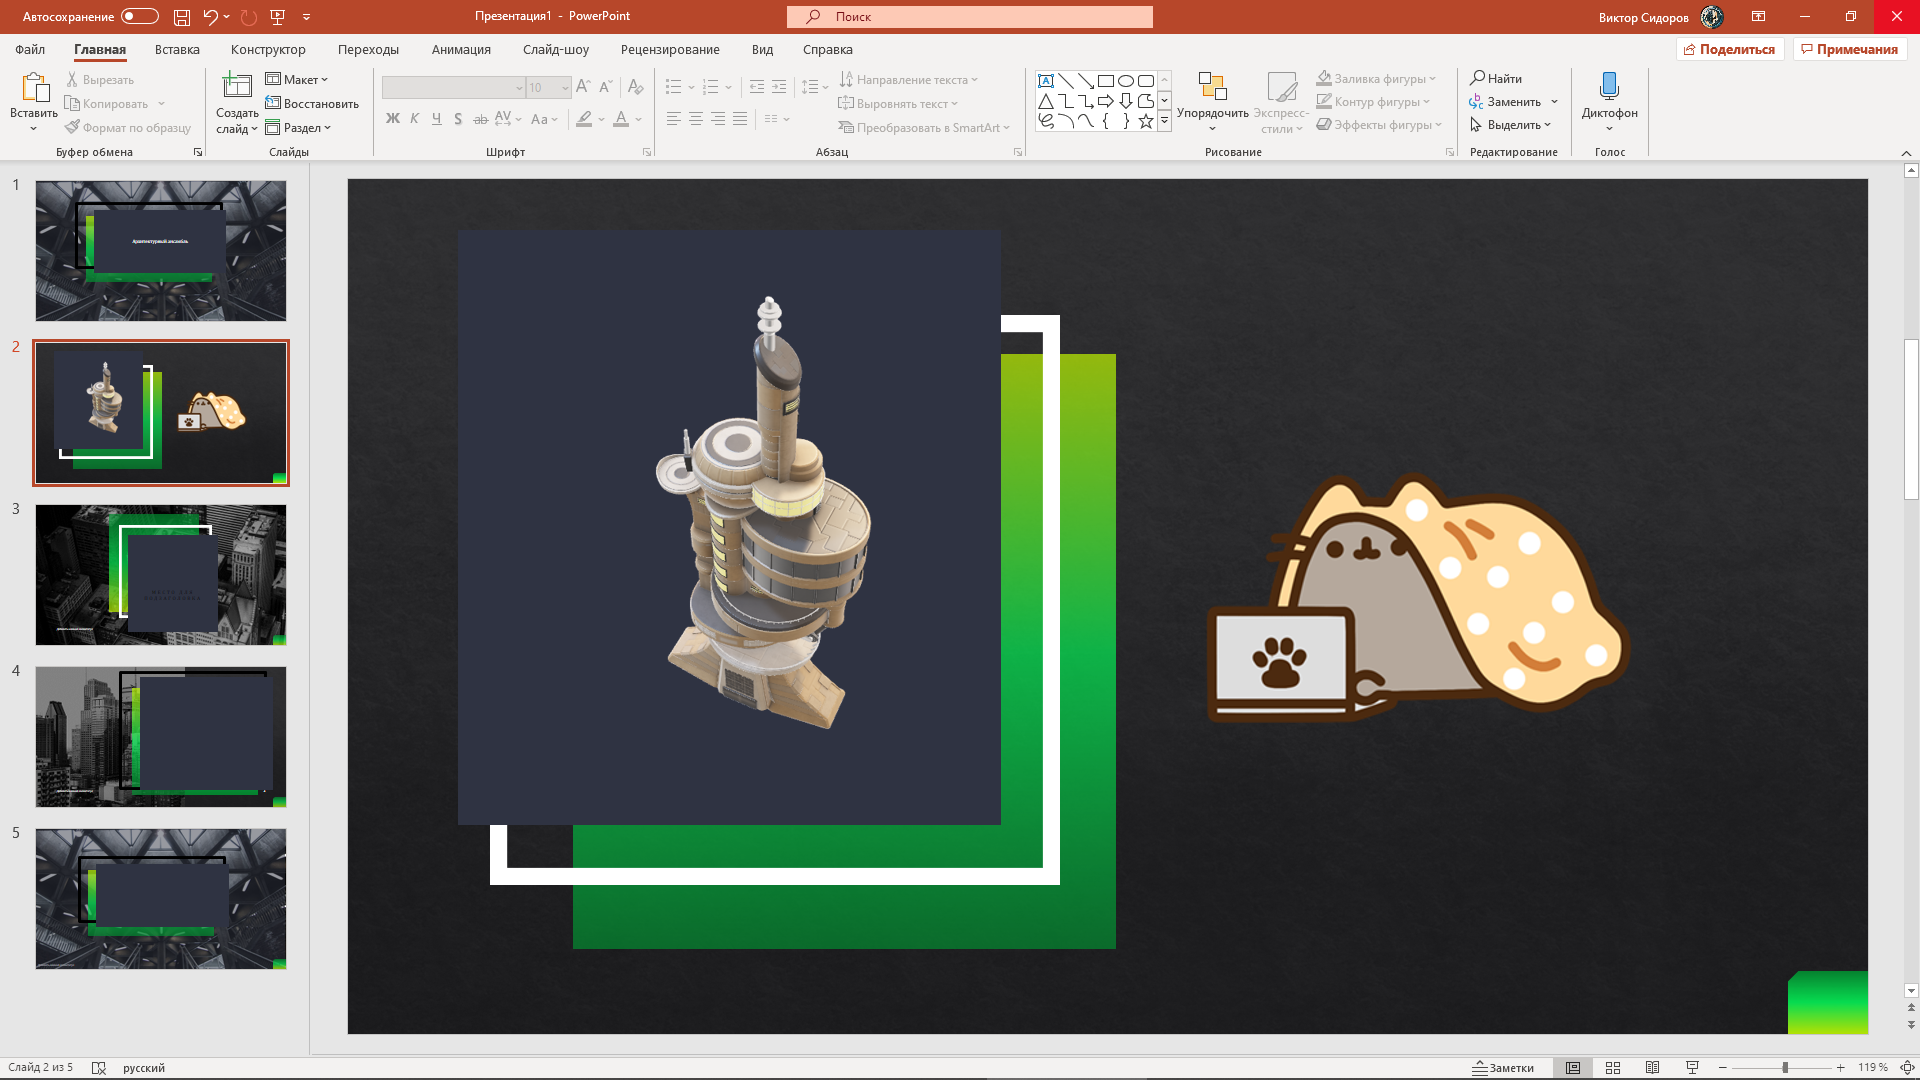Click the Поделиться share button
This screenshot has height=1080, width=1920.
pos(1730,49)
